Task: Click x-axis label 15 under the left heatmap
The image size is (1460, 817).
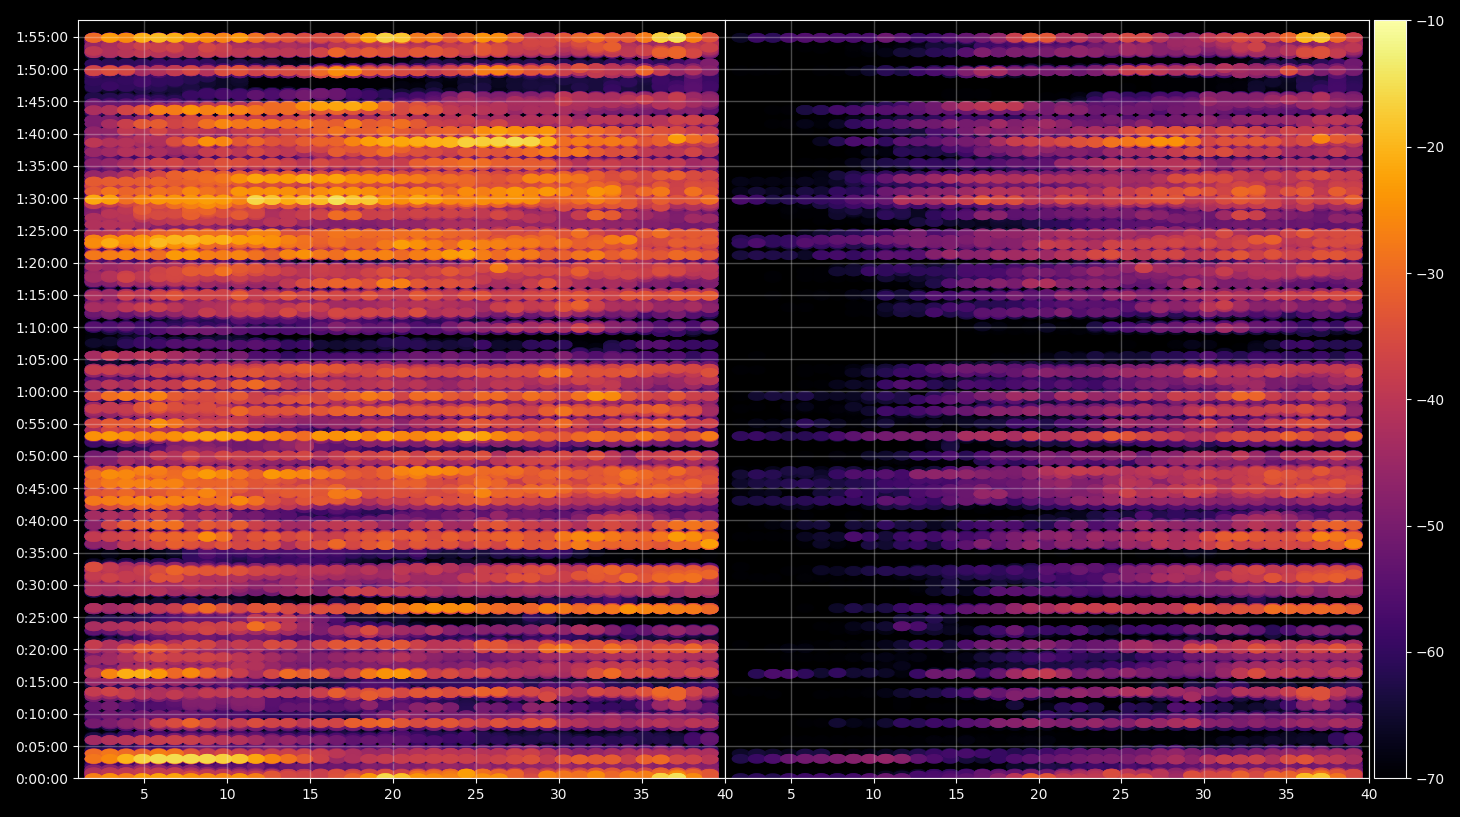Action: 310,794
